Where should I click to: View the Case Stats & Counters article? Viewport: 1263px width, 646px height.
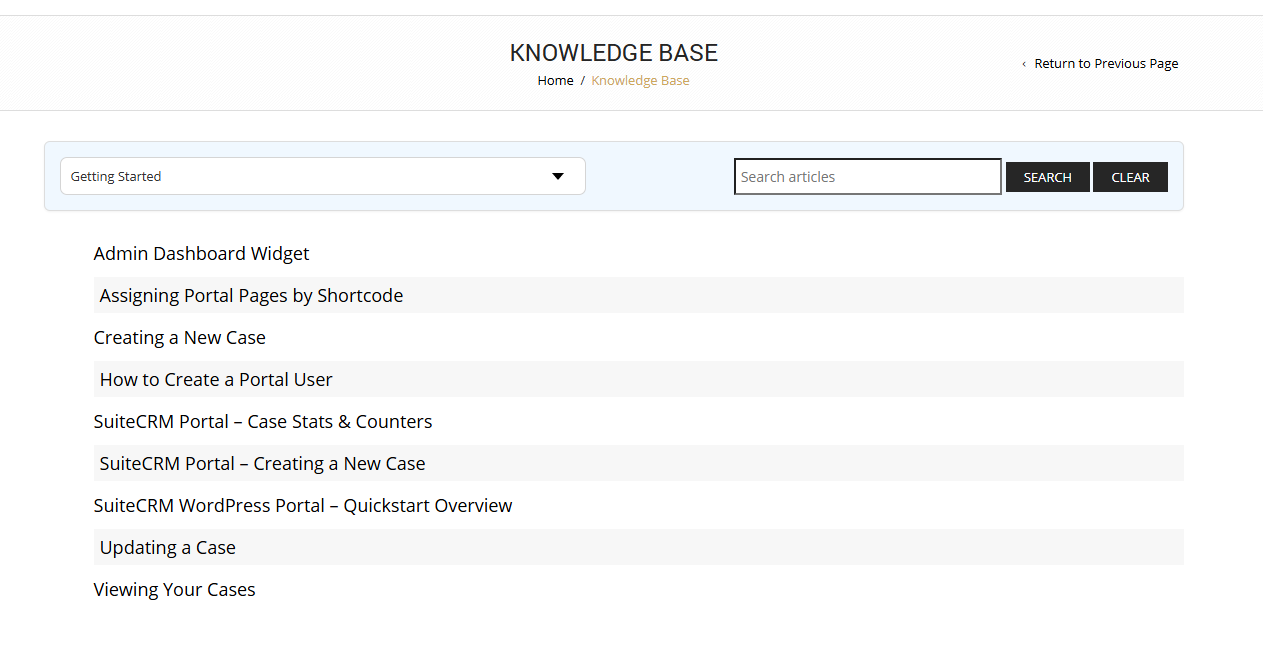(263, 422)
